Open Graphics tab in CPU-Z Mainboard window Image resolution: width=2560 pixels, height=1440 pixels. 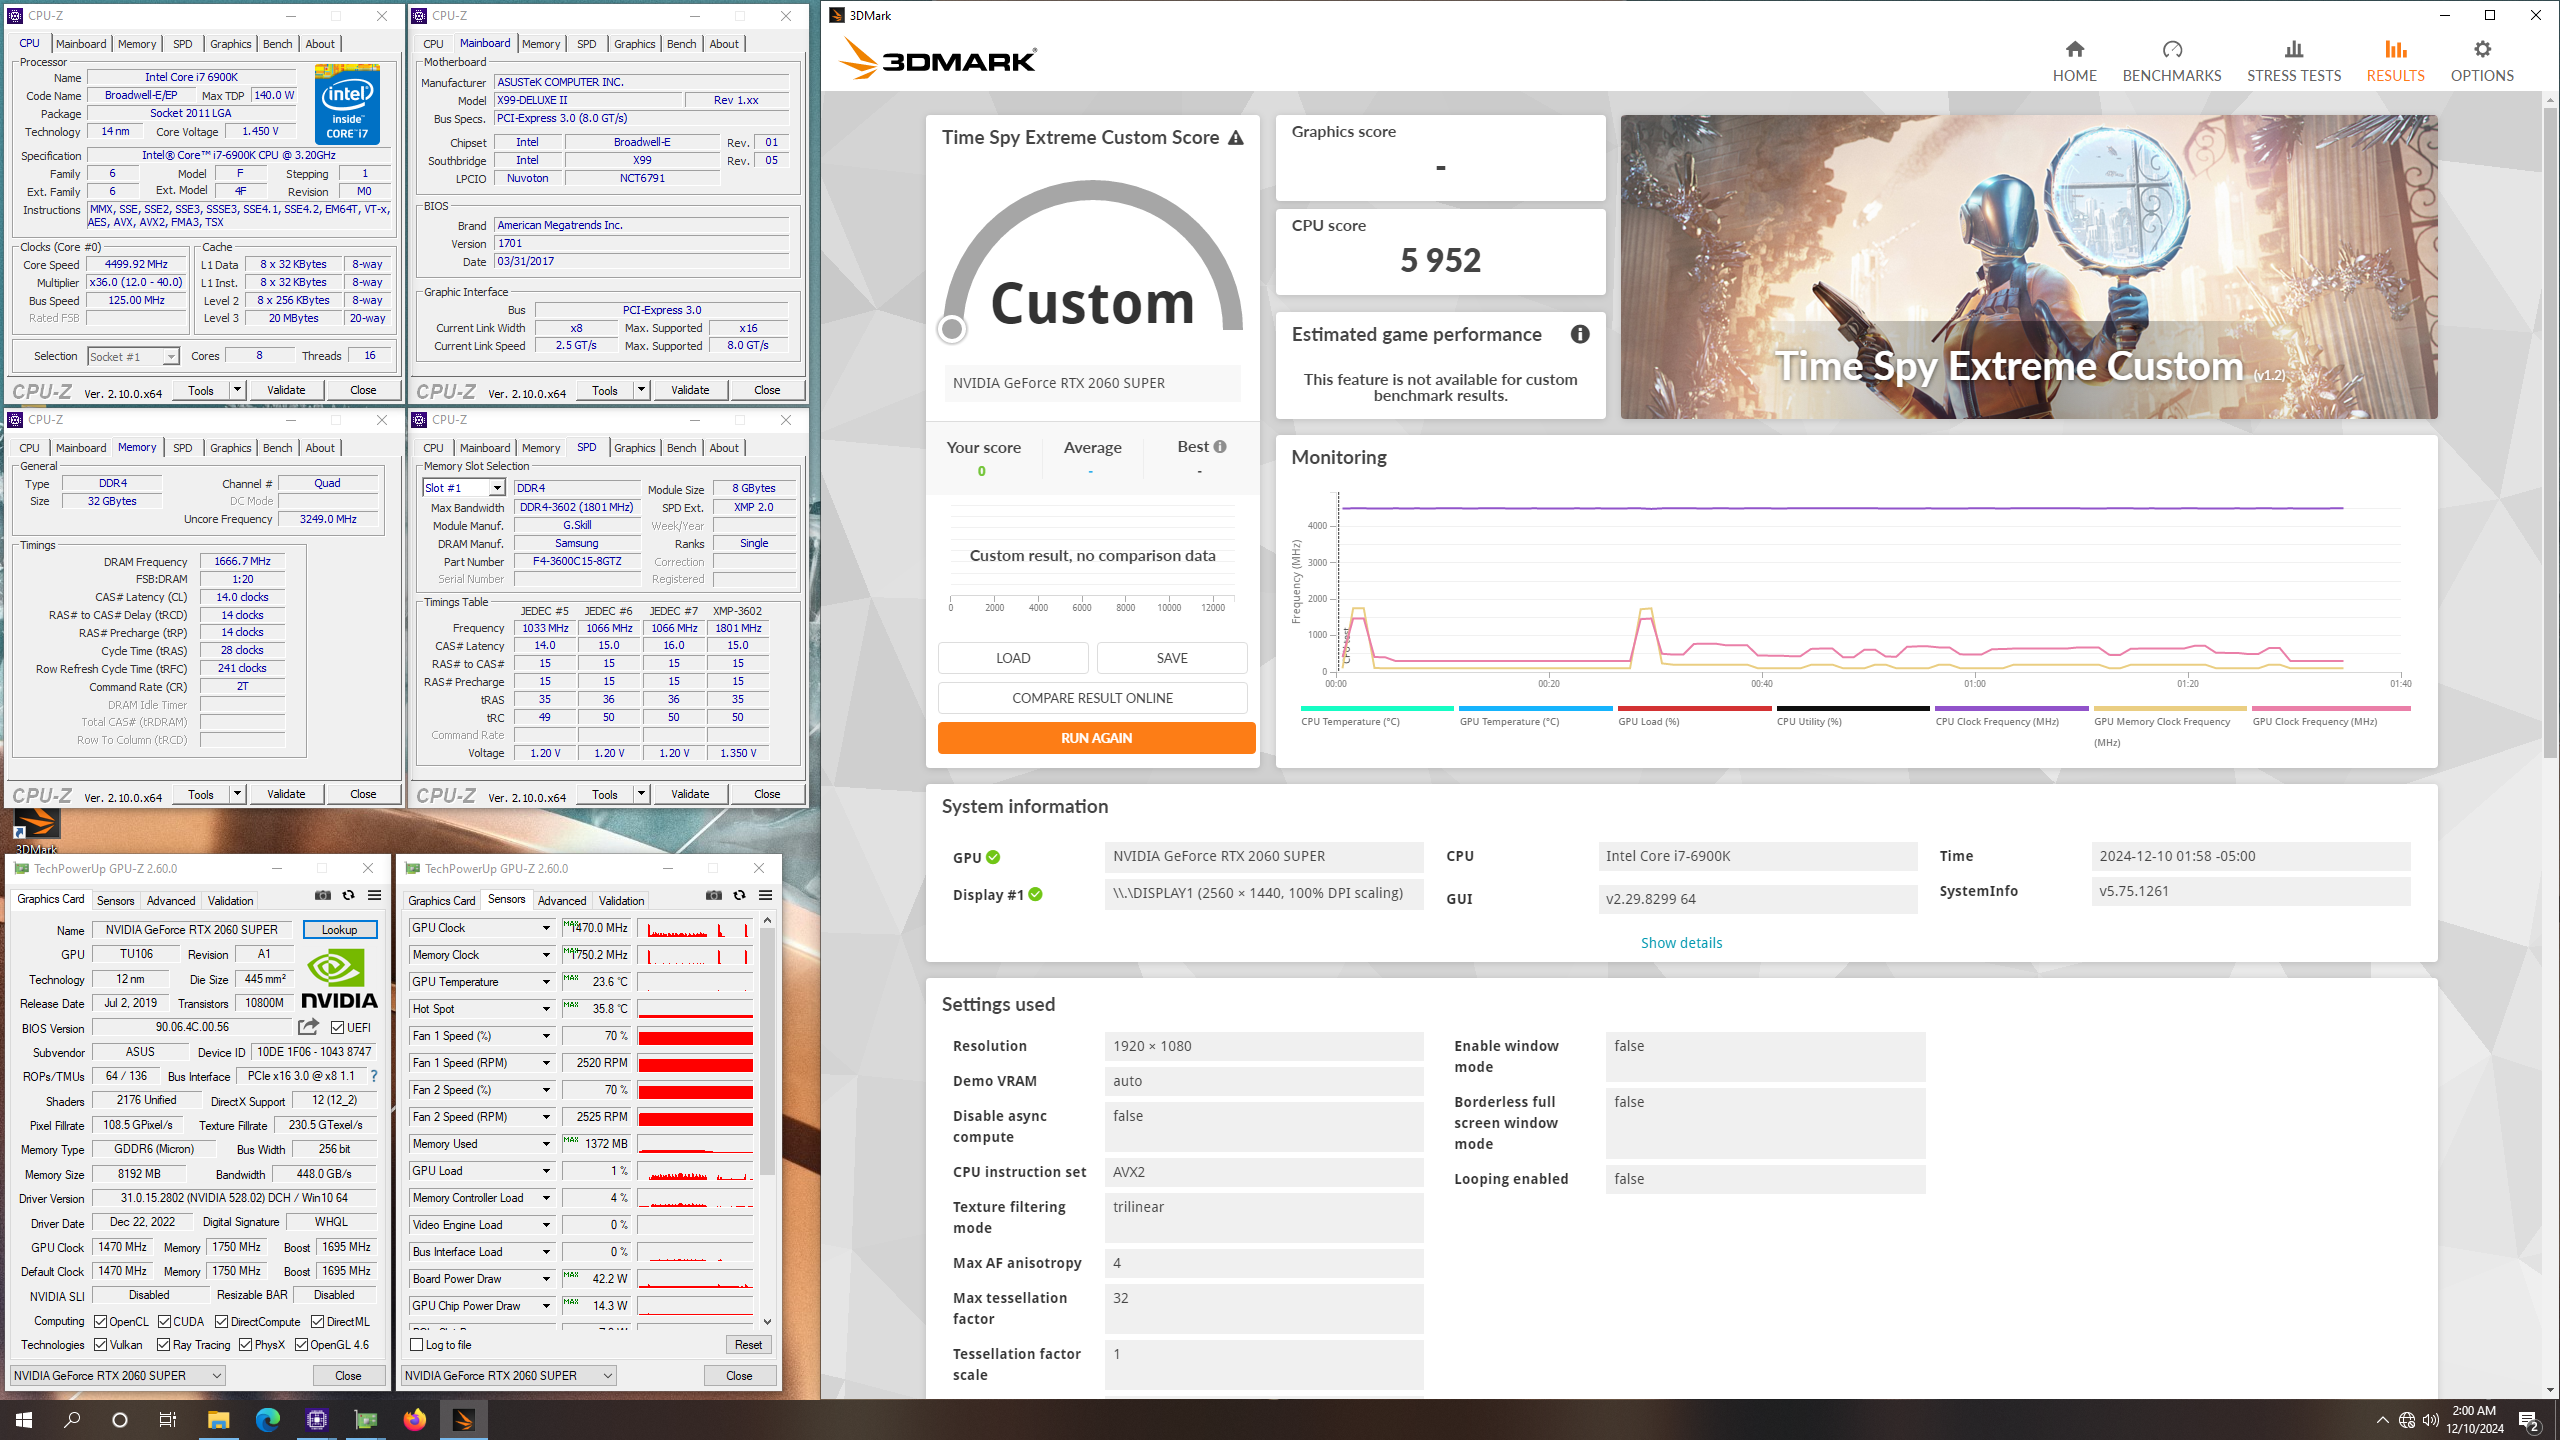pos(635,44)
